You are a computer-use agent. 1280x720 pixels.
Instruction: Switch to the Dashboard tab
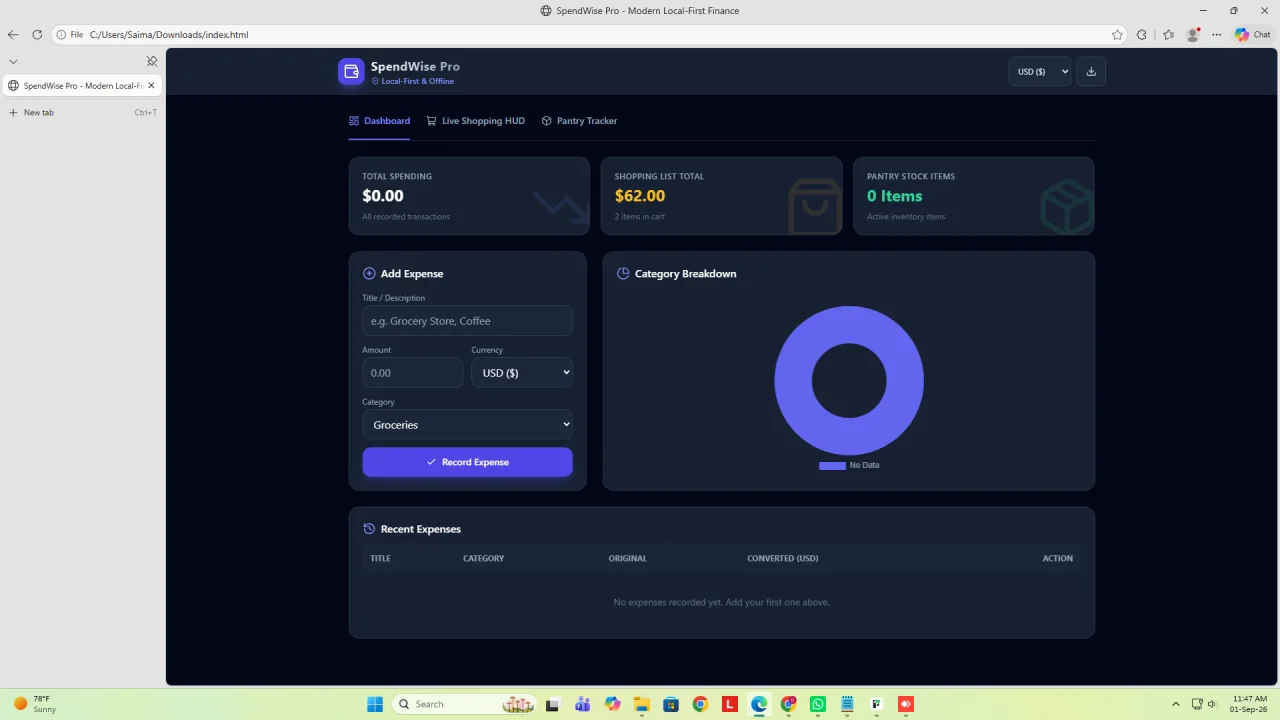point(379,121)
